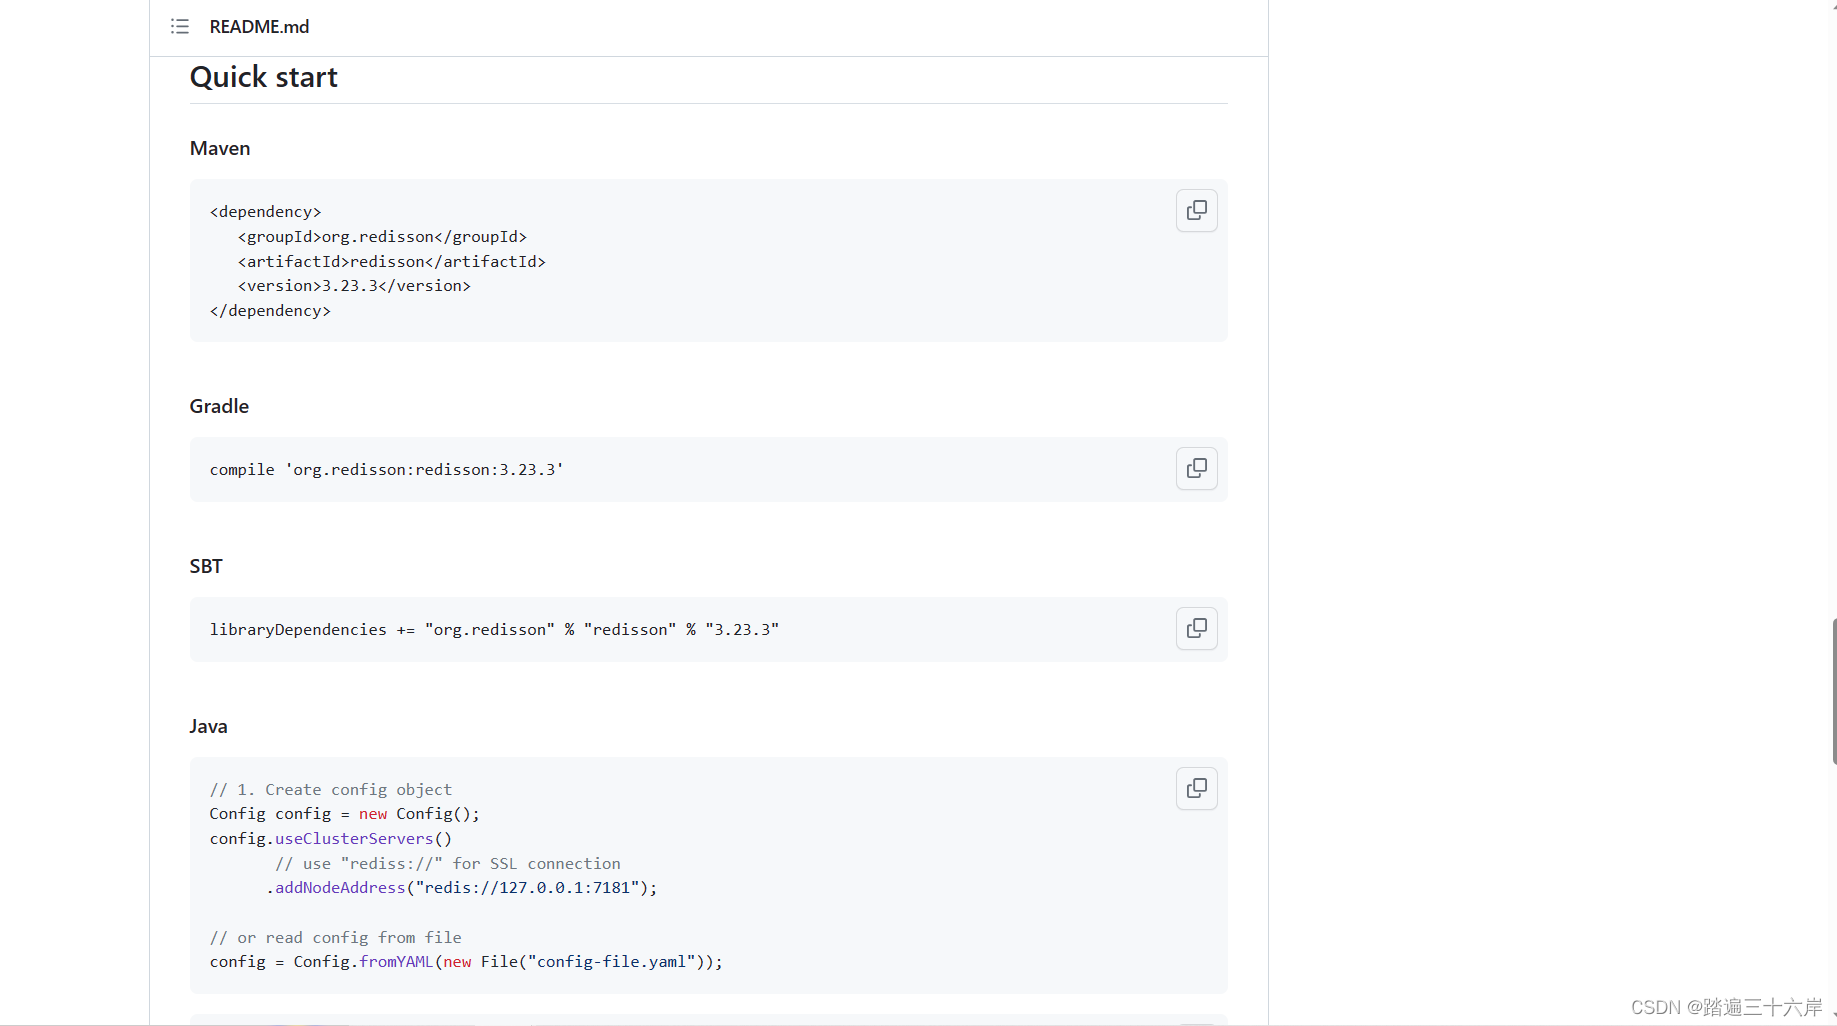
Task: Copy the Gradle compile command snippet
Action: pyautogui.click(x=1196, y=468)
